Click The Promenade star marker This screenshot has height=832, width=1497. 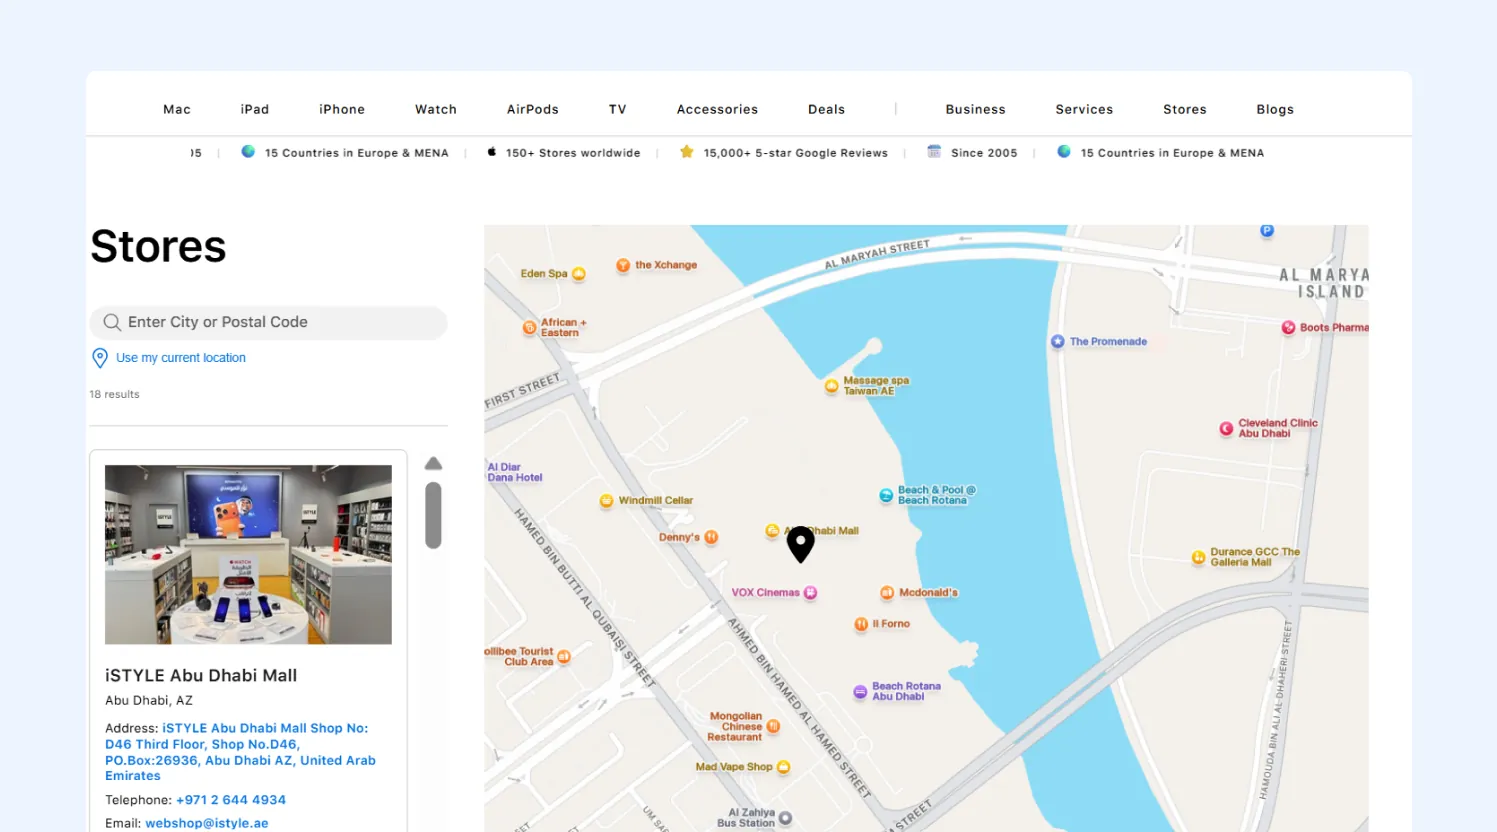tap(1057, 342)
